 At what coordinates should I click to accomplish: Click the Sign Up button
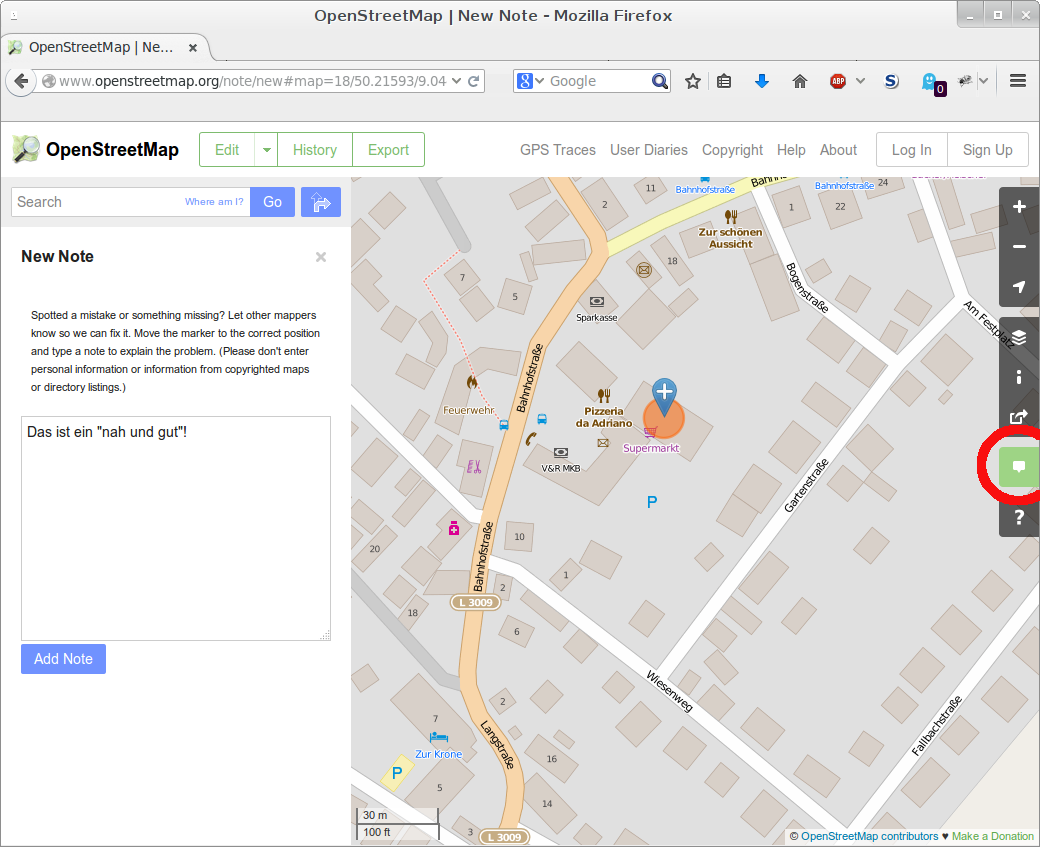coord(988,150)
